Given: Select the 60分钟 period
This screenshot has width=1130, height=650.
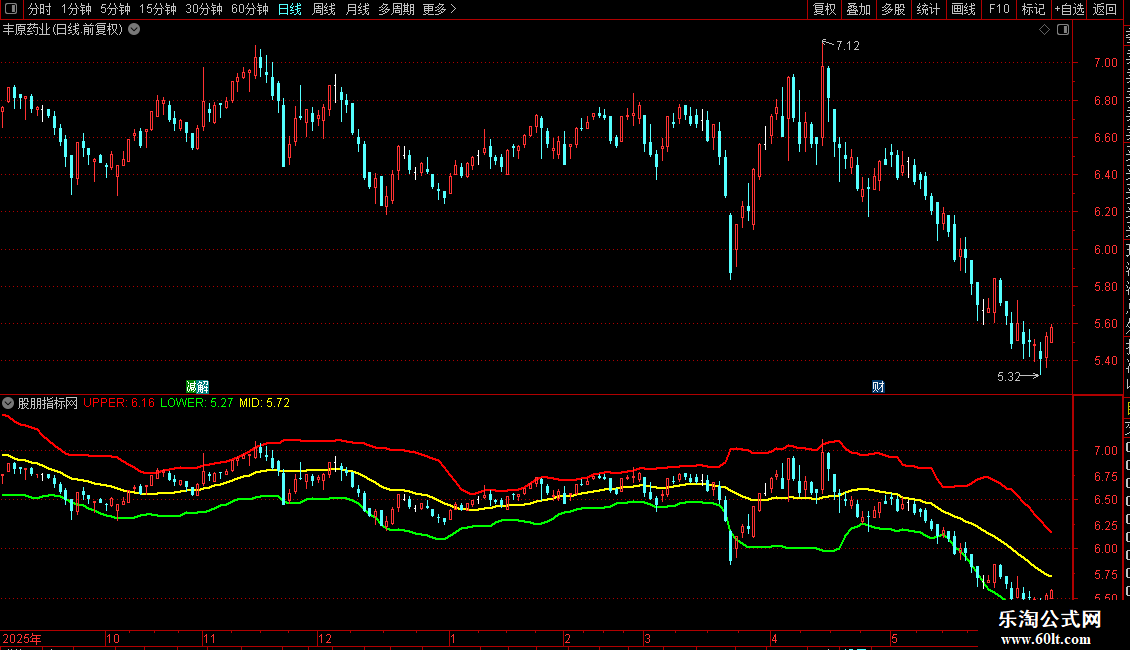Looking at the screenshot, I should pyautogui.click(x=250, y=9).
